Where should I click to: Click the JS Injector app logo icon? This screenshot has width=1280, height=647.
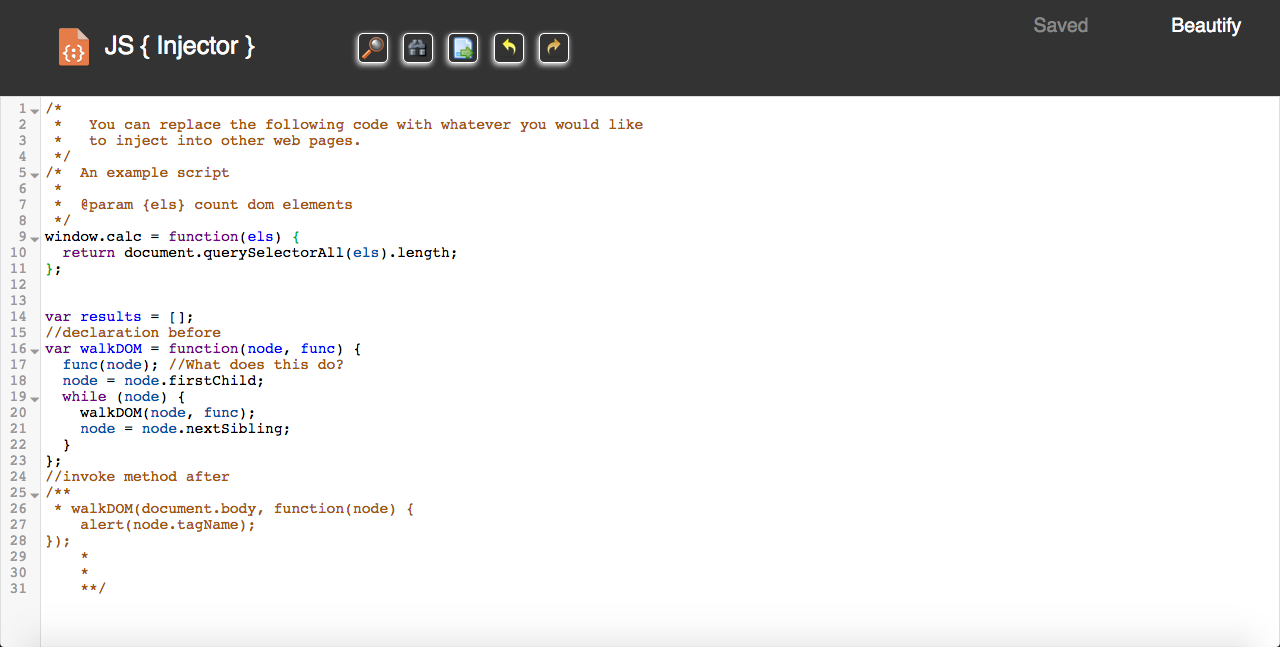coord(75,46)
